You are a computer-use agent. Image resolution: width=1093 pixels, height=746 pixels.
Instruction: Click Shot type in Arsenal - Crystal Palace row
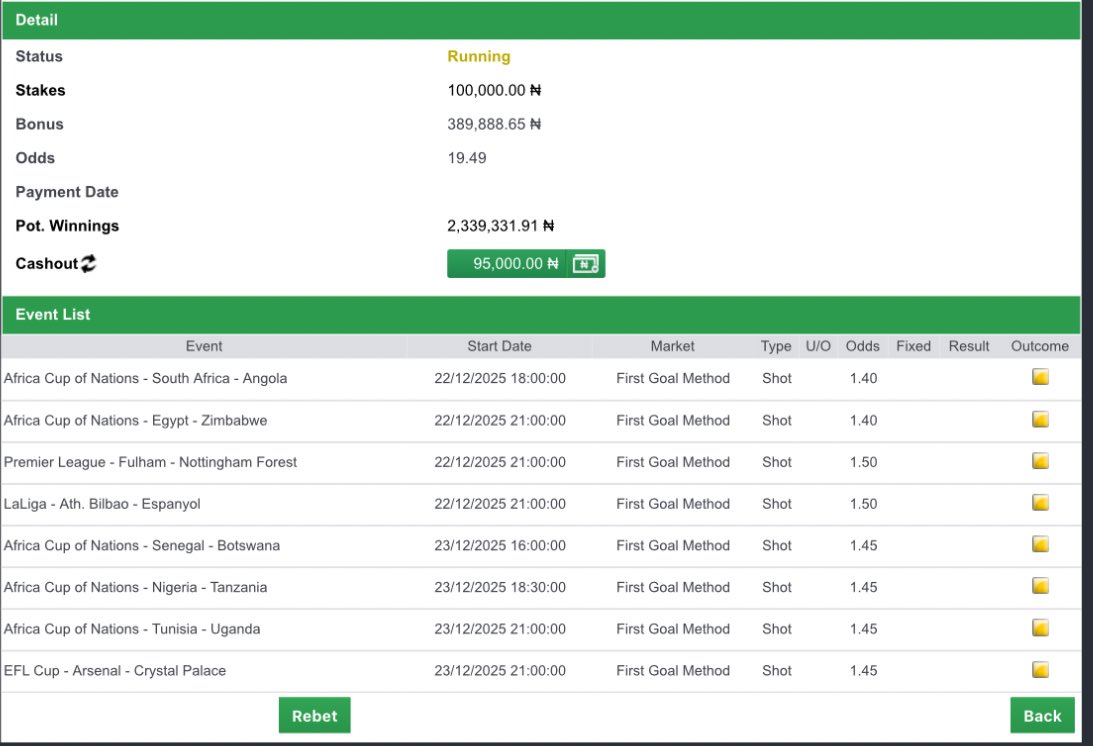click(777, 671)
